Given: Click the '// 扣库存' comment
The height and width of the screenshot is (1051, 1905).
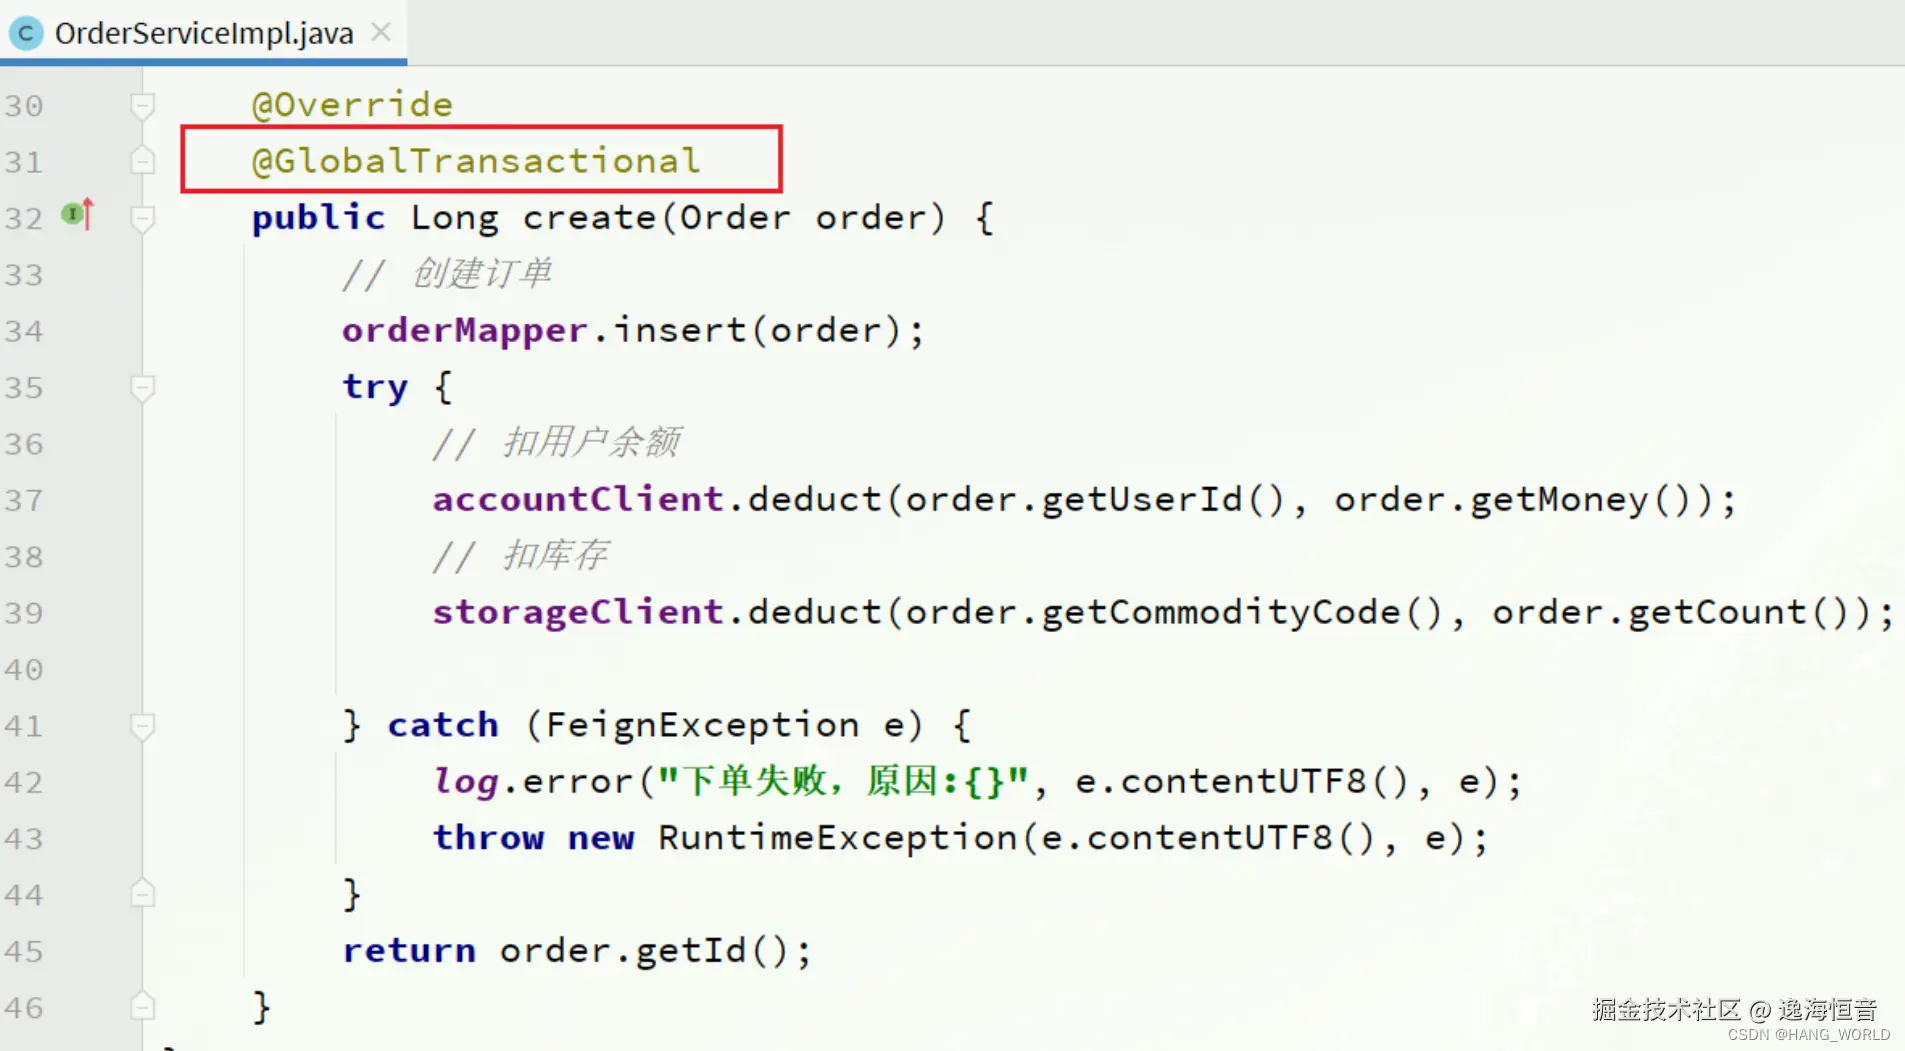Looking at the screenshot, I should pos(520,555).
